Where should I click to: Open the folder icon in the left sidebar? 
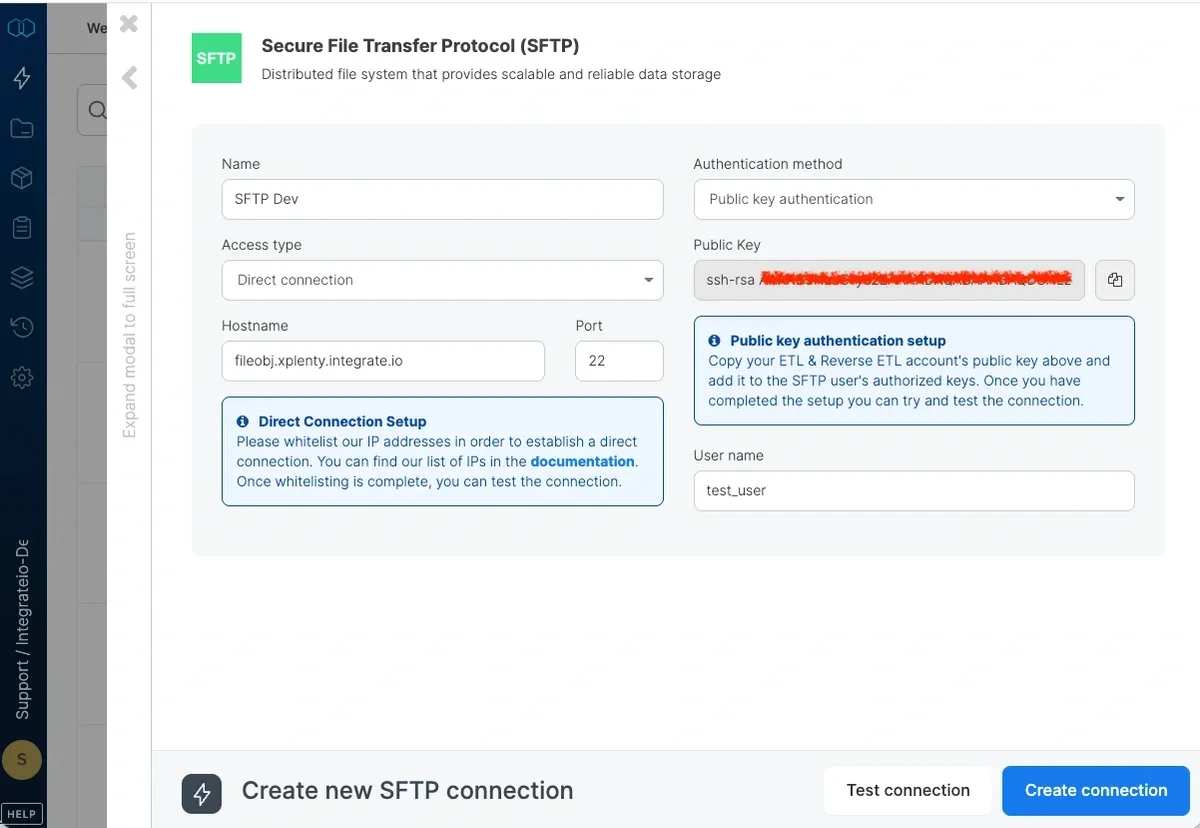click(x=22, y=128)
